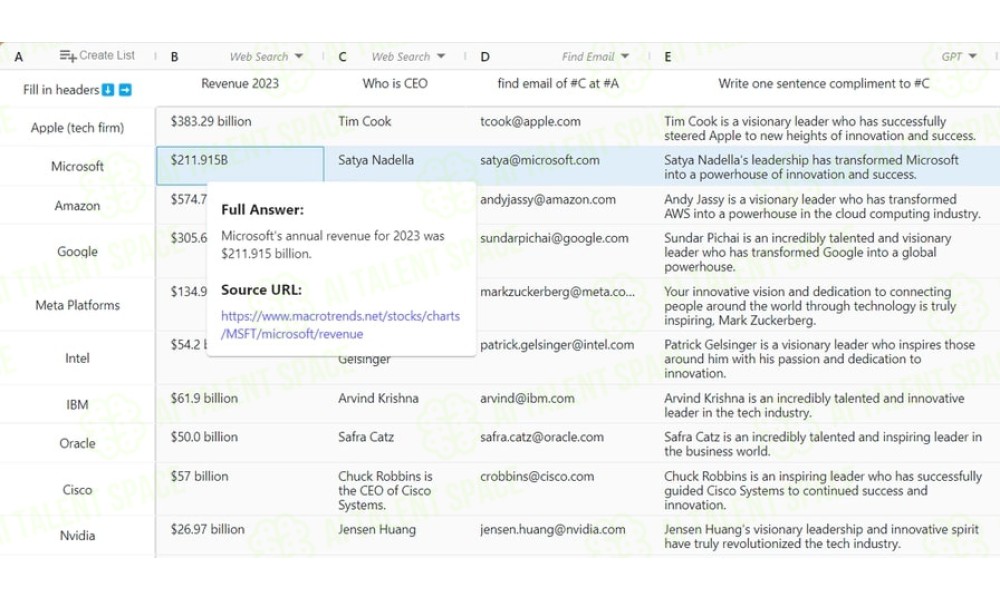This screenshot has height=600, width=1000.
Task: Click the Sundar Pichai compliment sentence cell
Action: (x=825, y=251)
